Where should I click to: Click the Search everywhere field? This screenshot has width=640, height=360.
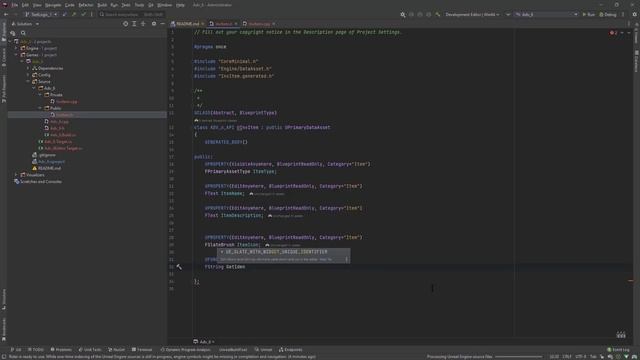[131, 14]
